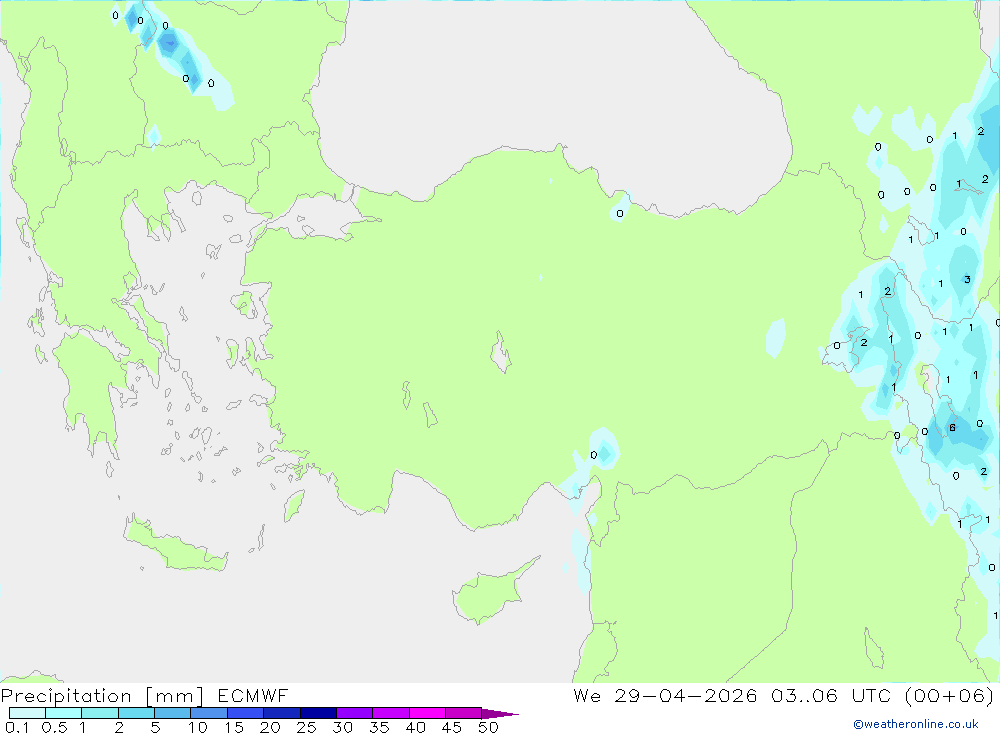Click the '03..06' hour range text

point(804,695)
